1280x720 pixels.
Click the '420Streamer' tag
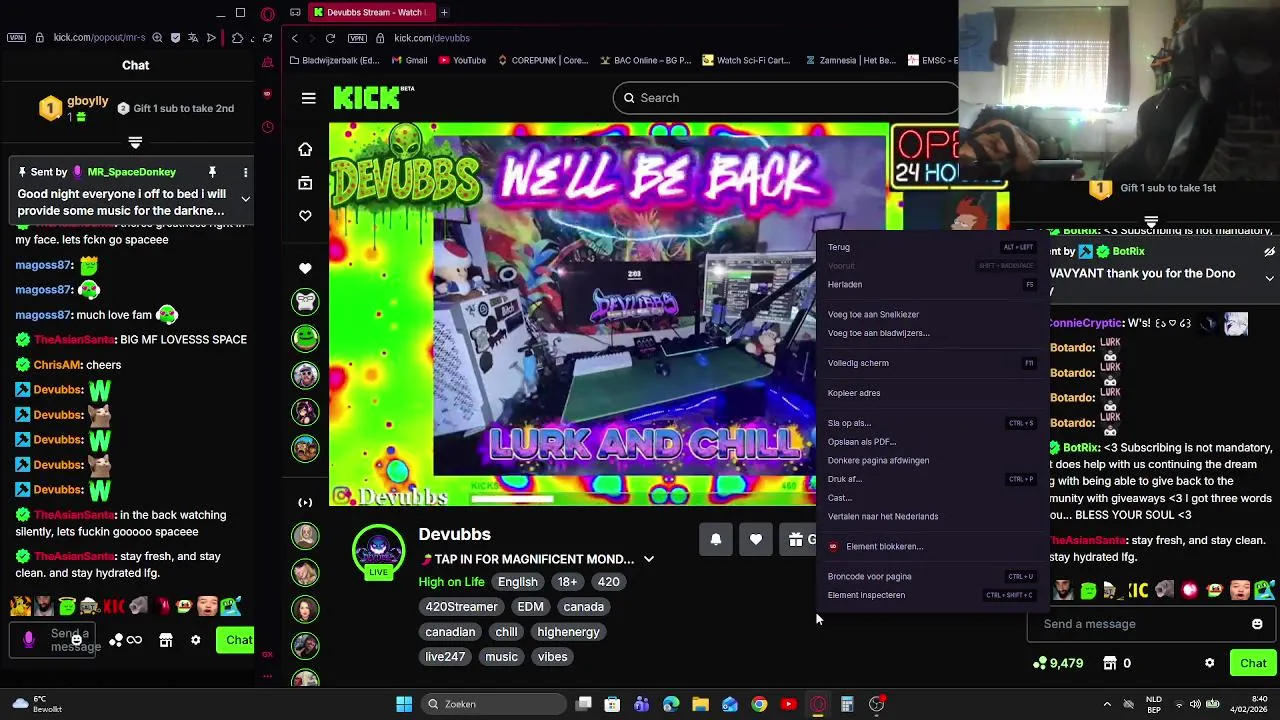[461, 607]
